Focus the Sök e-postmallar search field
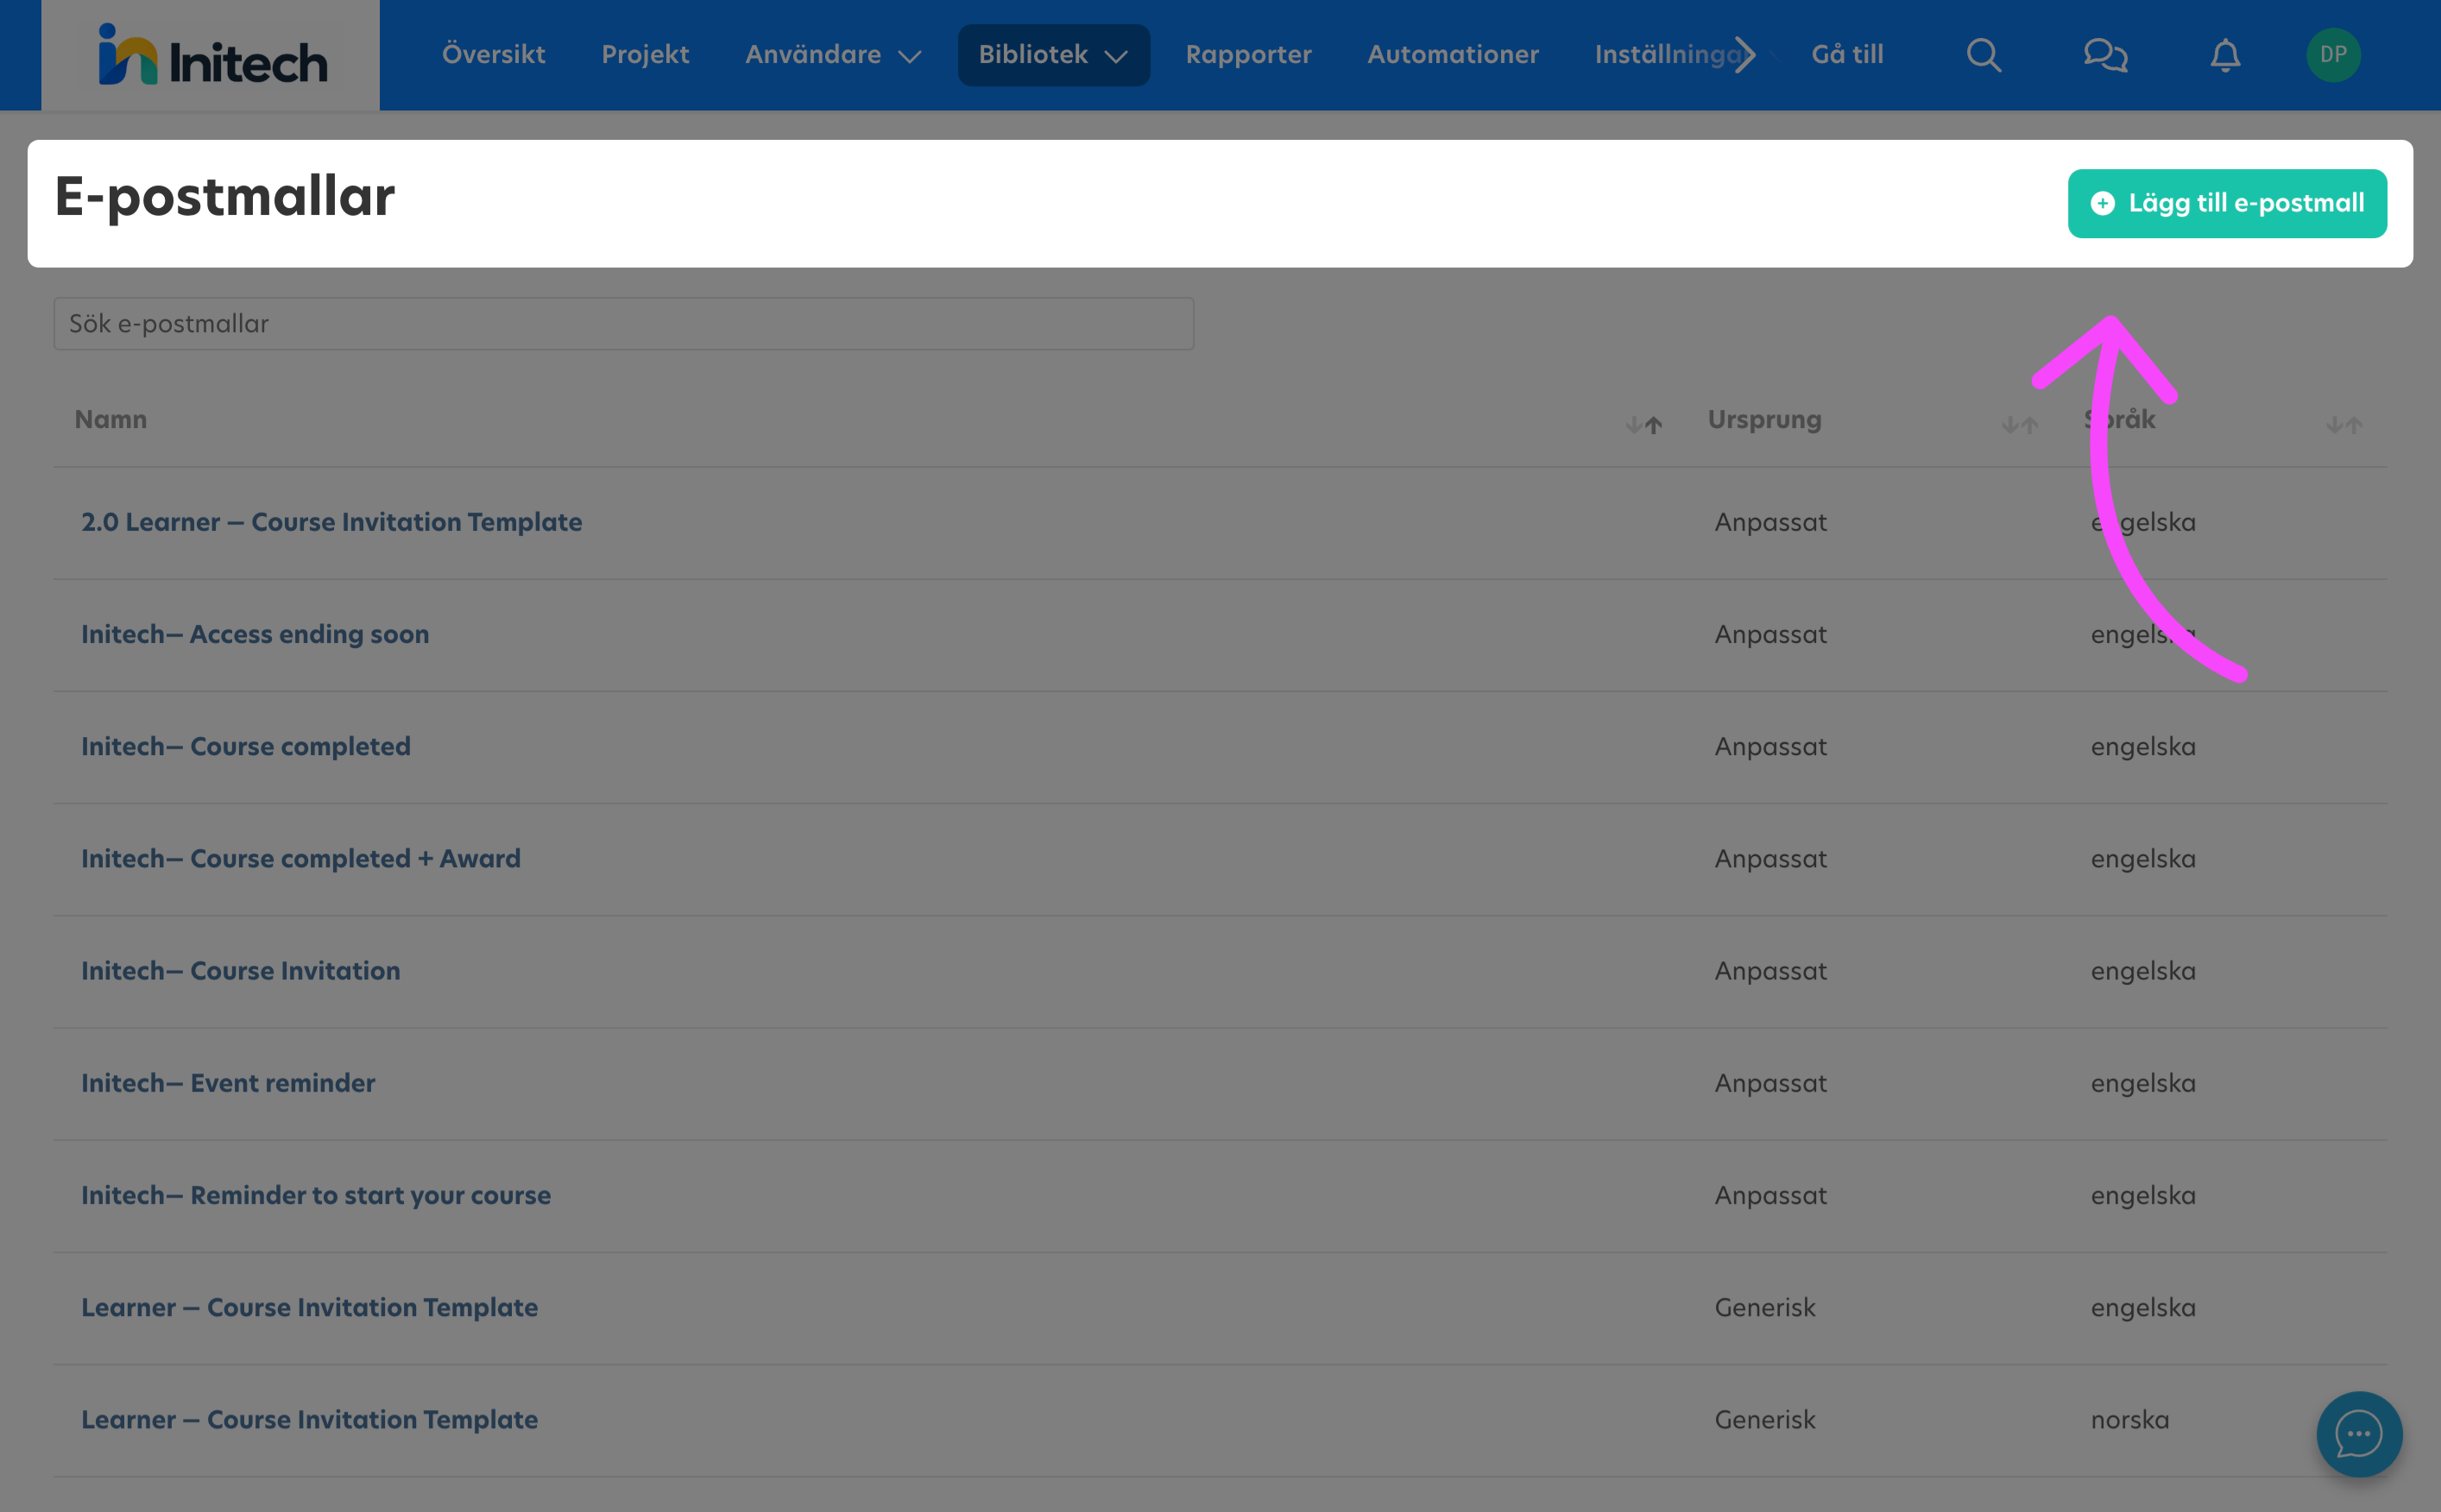 coord(623,324)
